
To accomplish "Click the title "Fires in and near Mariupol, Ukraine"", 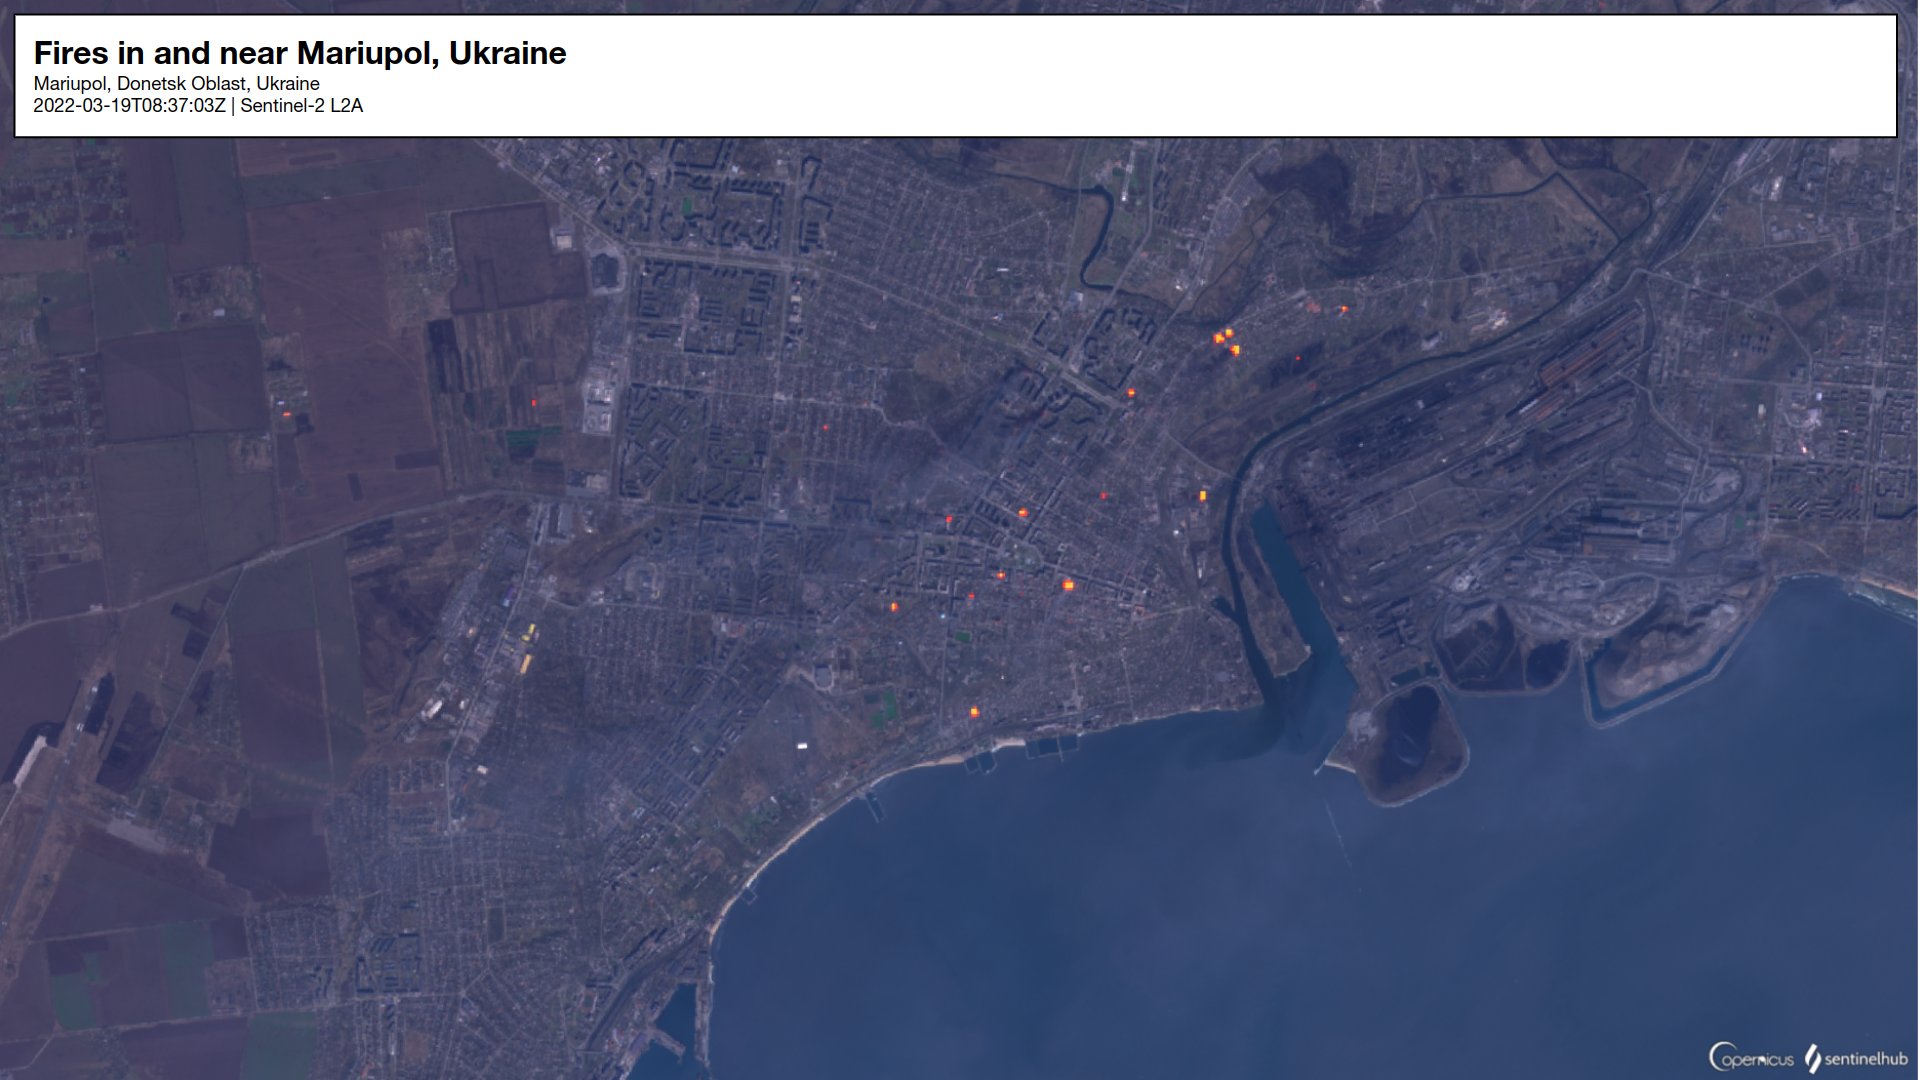I will [x=300, y=53].
